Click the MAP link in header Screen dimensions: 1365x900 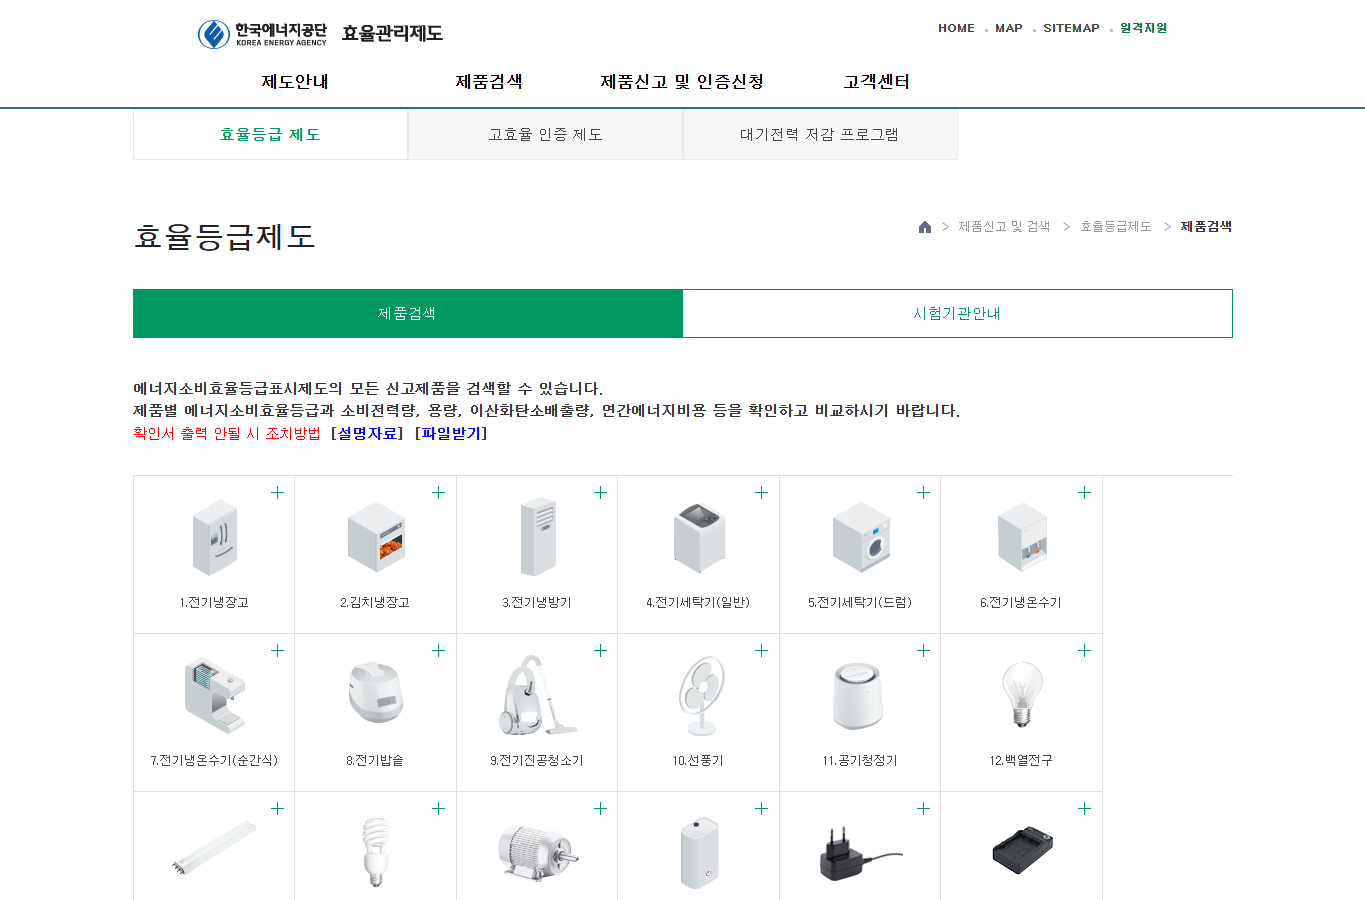[1009, 28]
